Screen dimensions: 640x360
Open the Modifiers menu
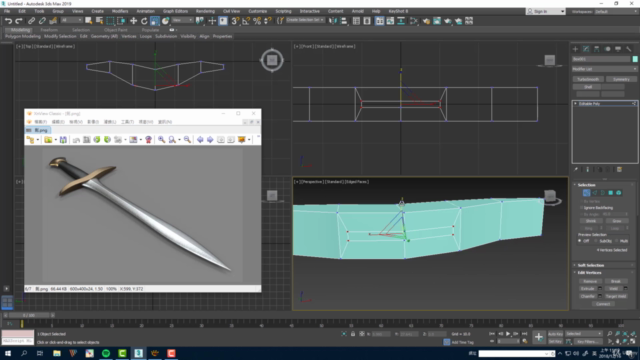(120, 11)
